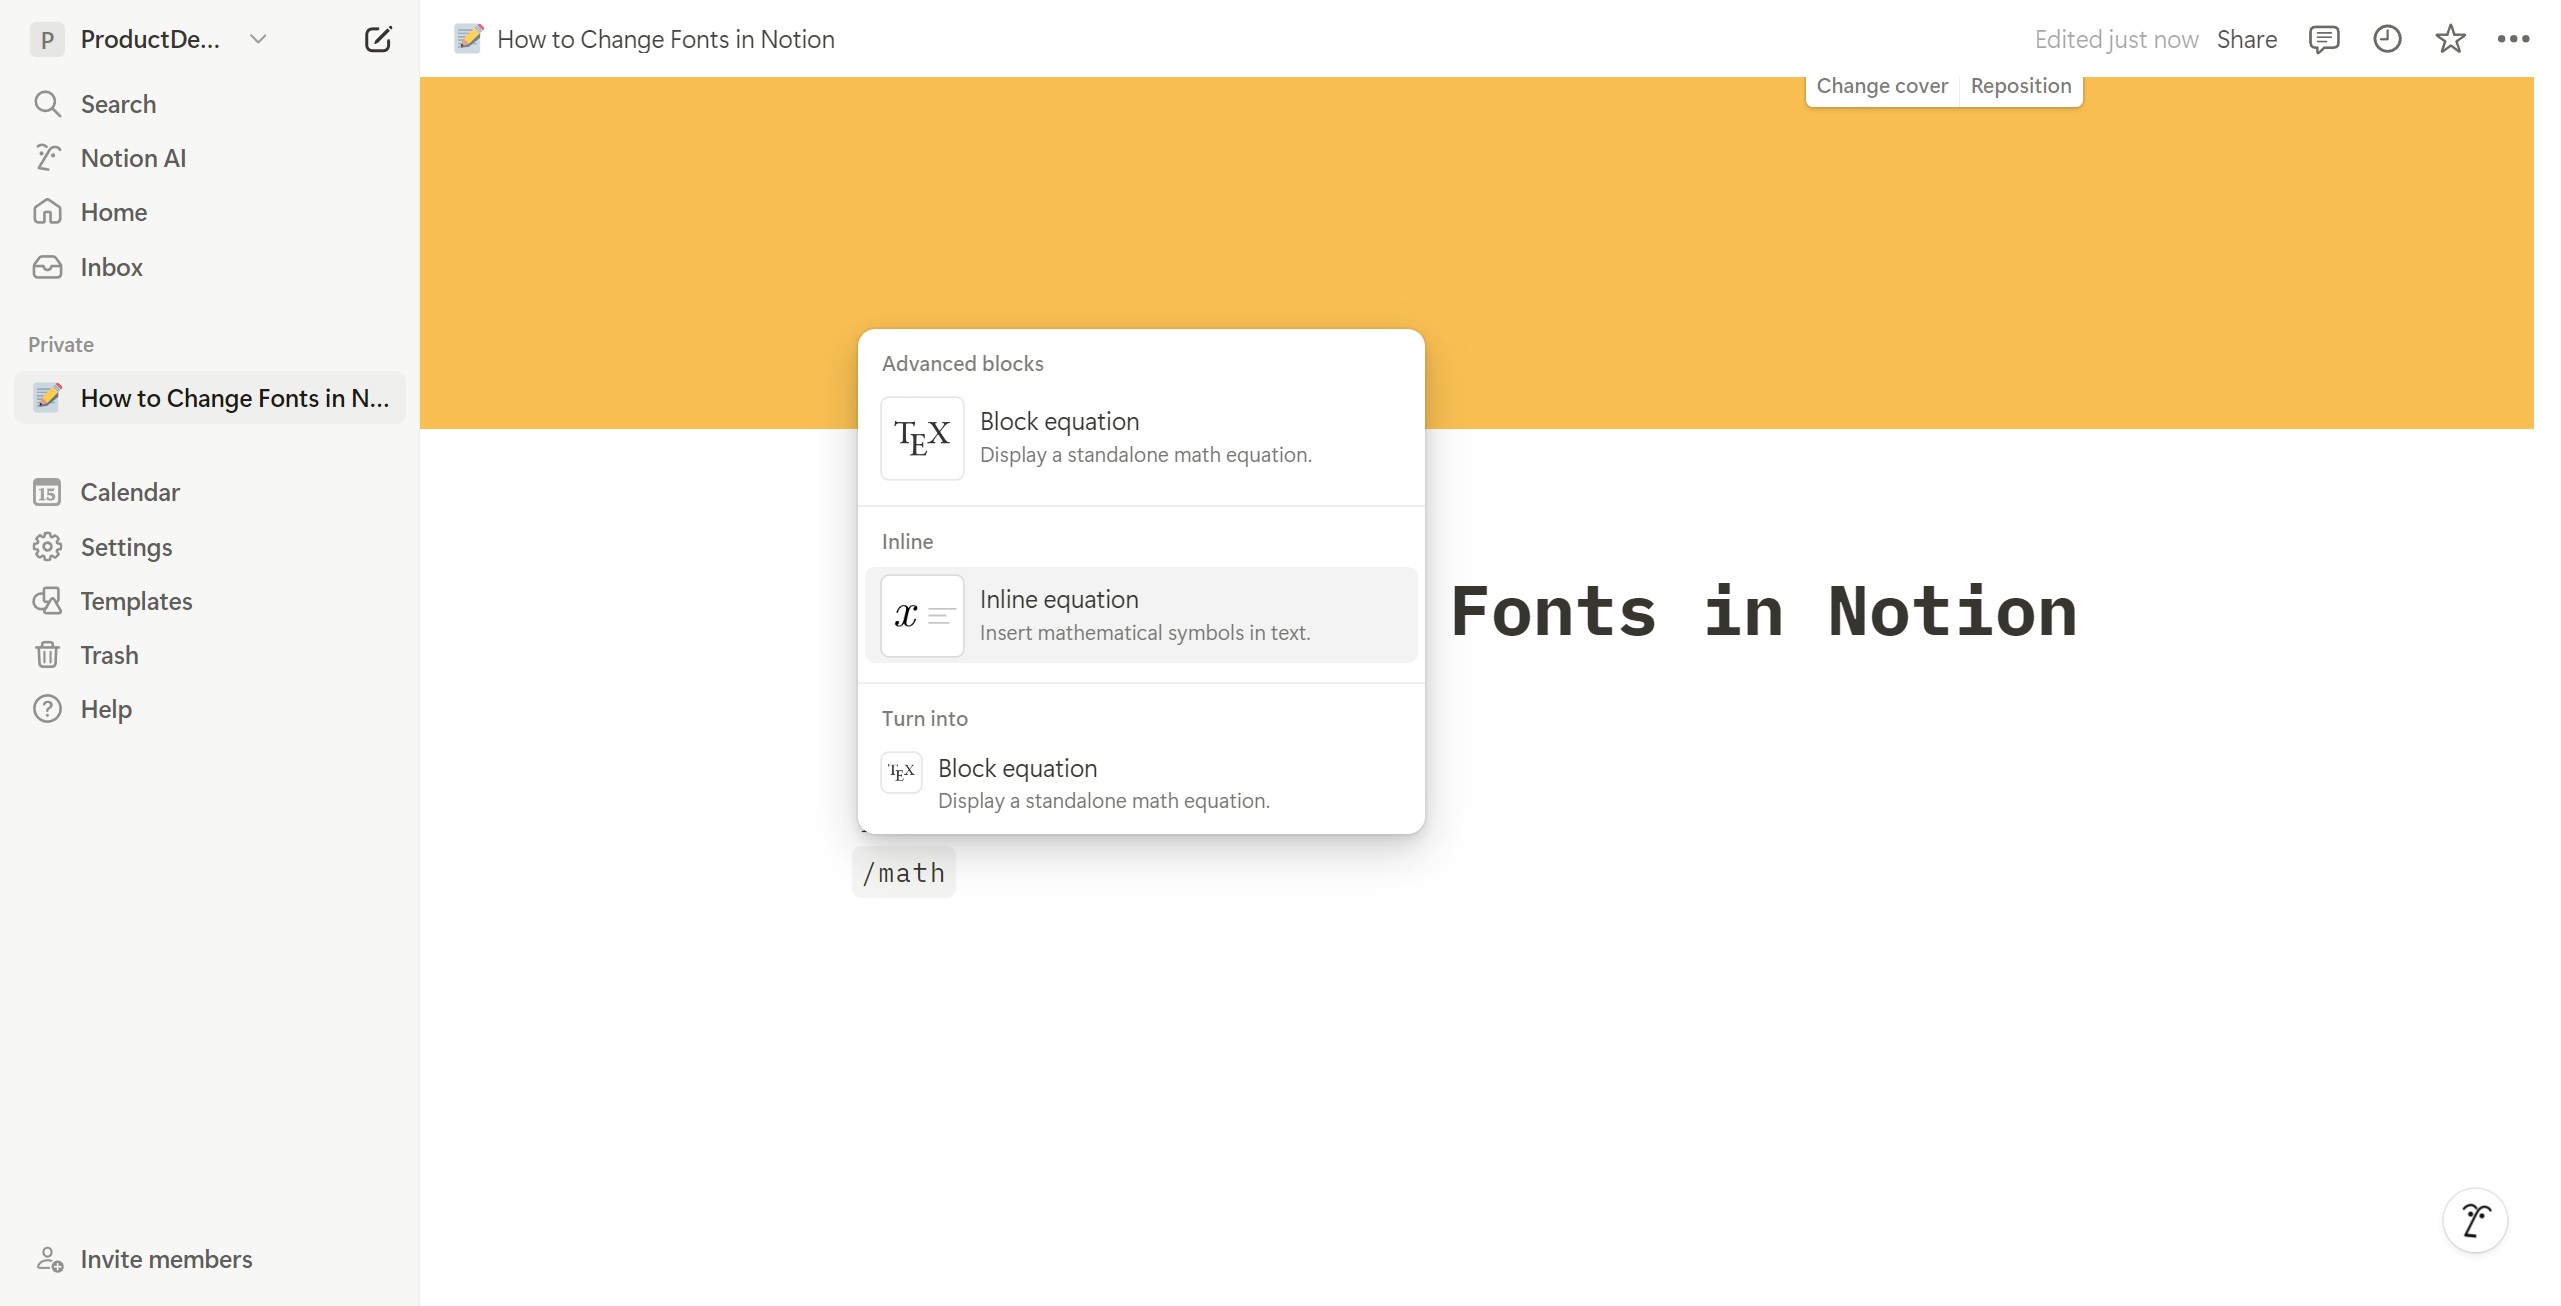Click the Templates shapes icon
Viewport: 2561px width, 1306px height.
tap(47, 601)
